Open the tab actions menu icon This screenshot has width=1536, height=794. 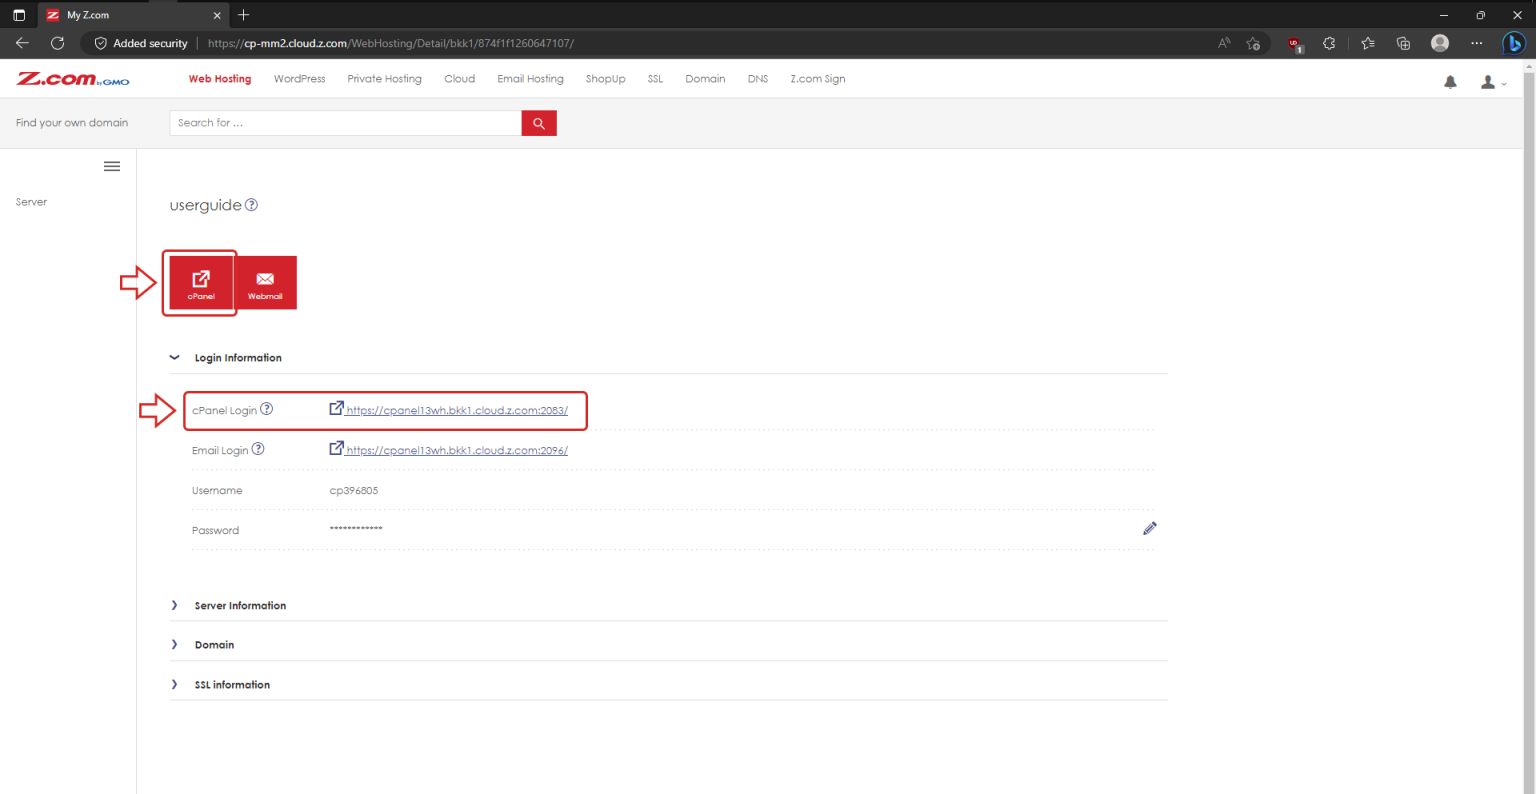(x=18, y=15)
